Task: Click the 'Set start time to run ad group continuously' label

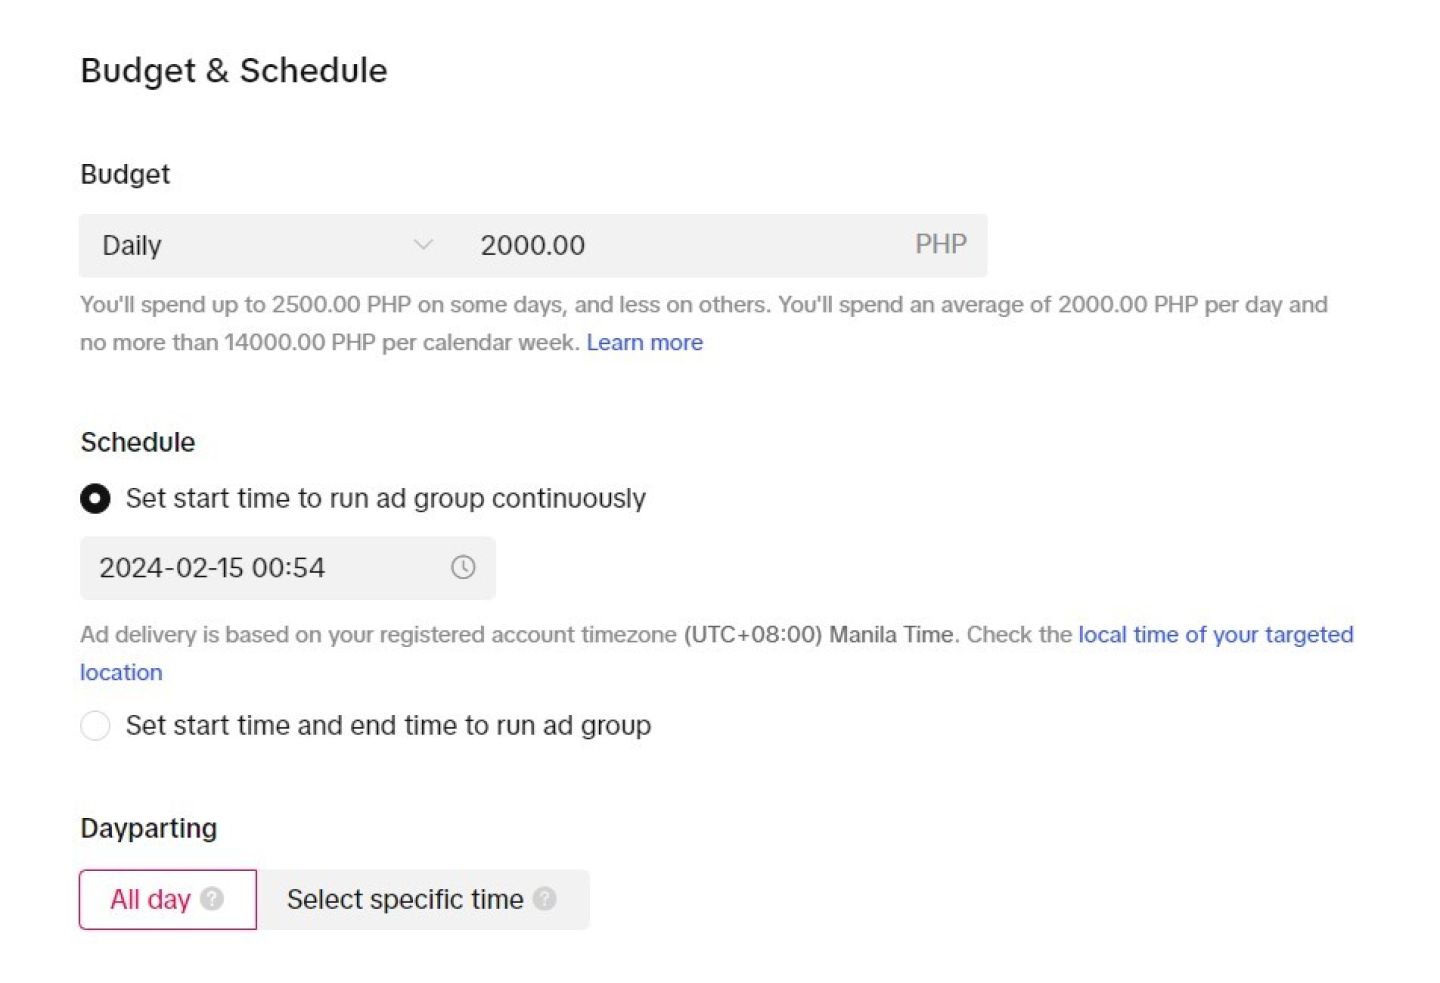Action: (x=385, y=498)
